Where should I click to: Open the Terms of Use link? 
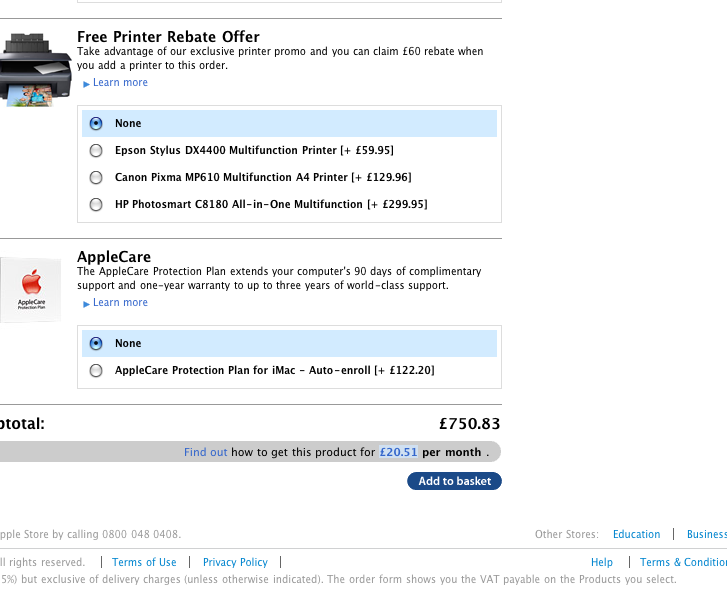pos(144,562)
